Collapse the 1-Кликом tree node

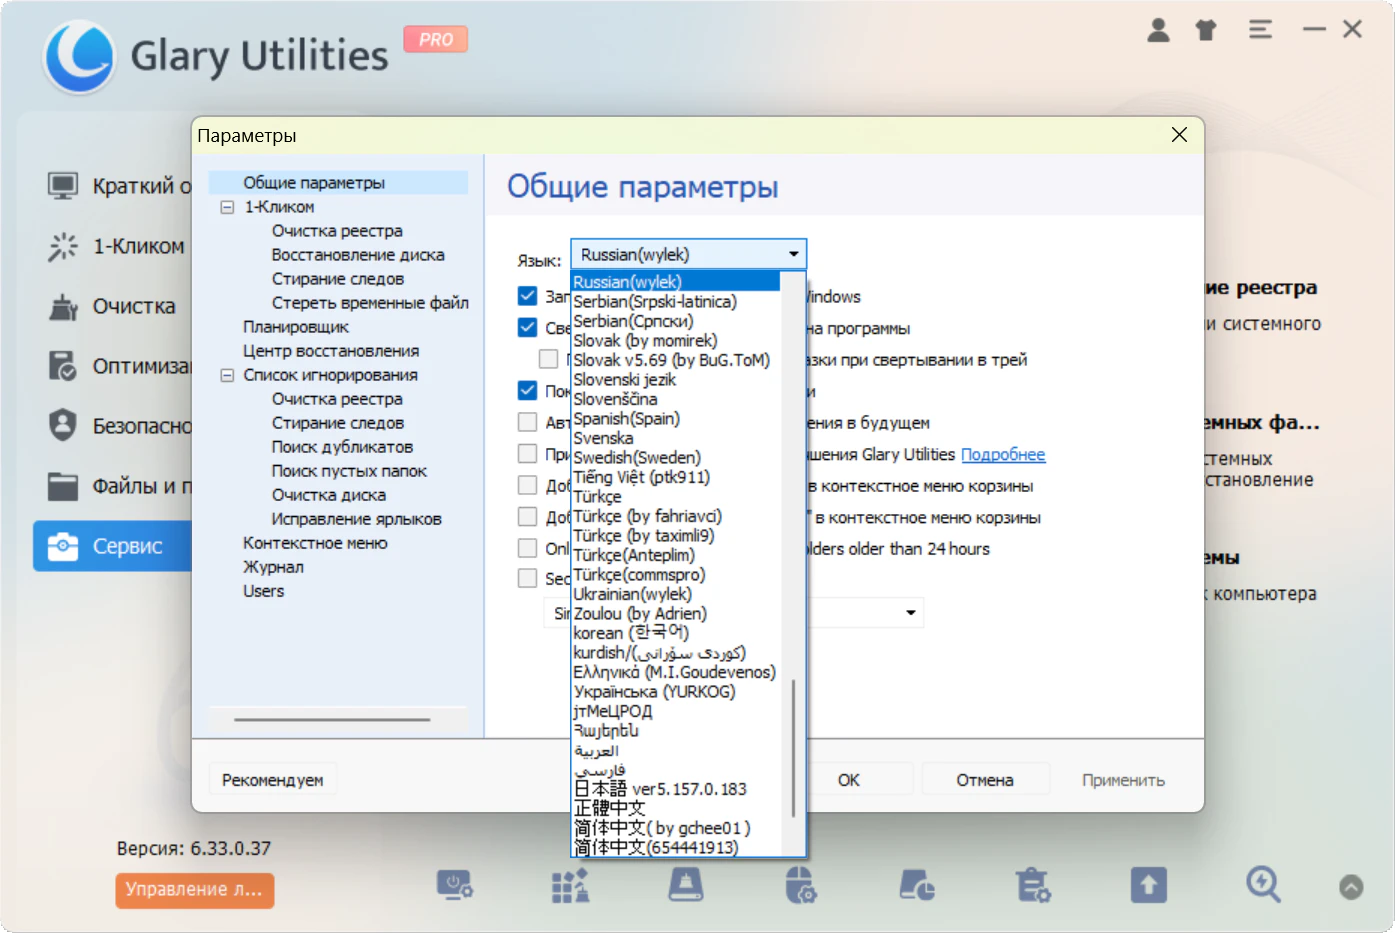click(x=227, y=207)
